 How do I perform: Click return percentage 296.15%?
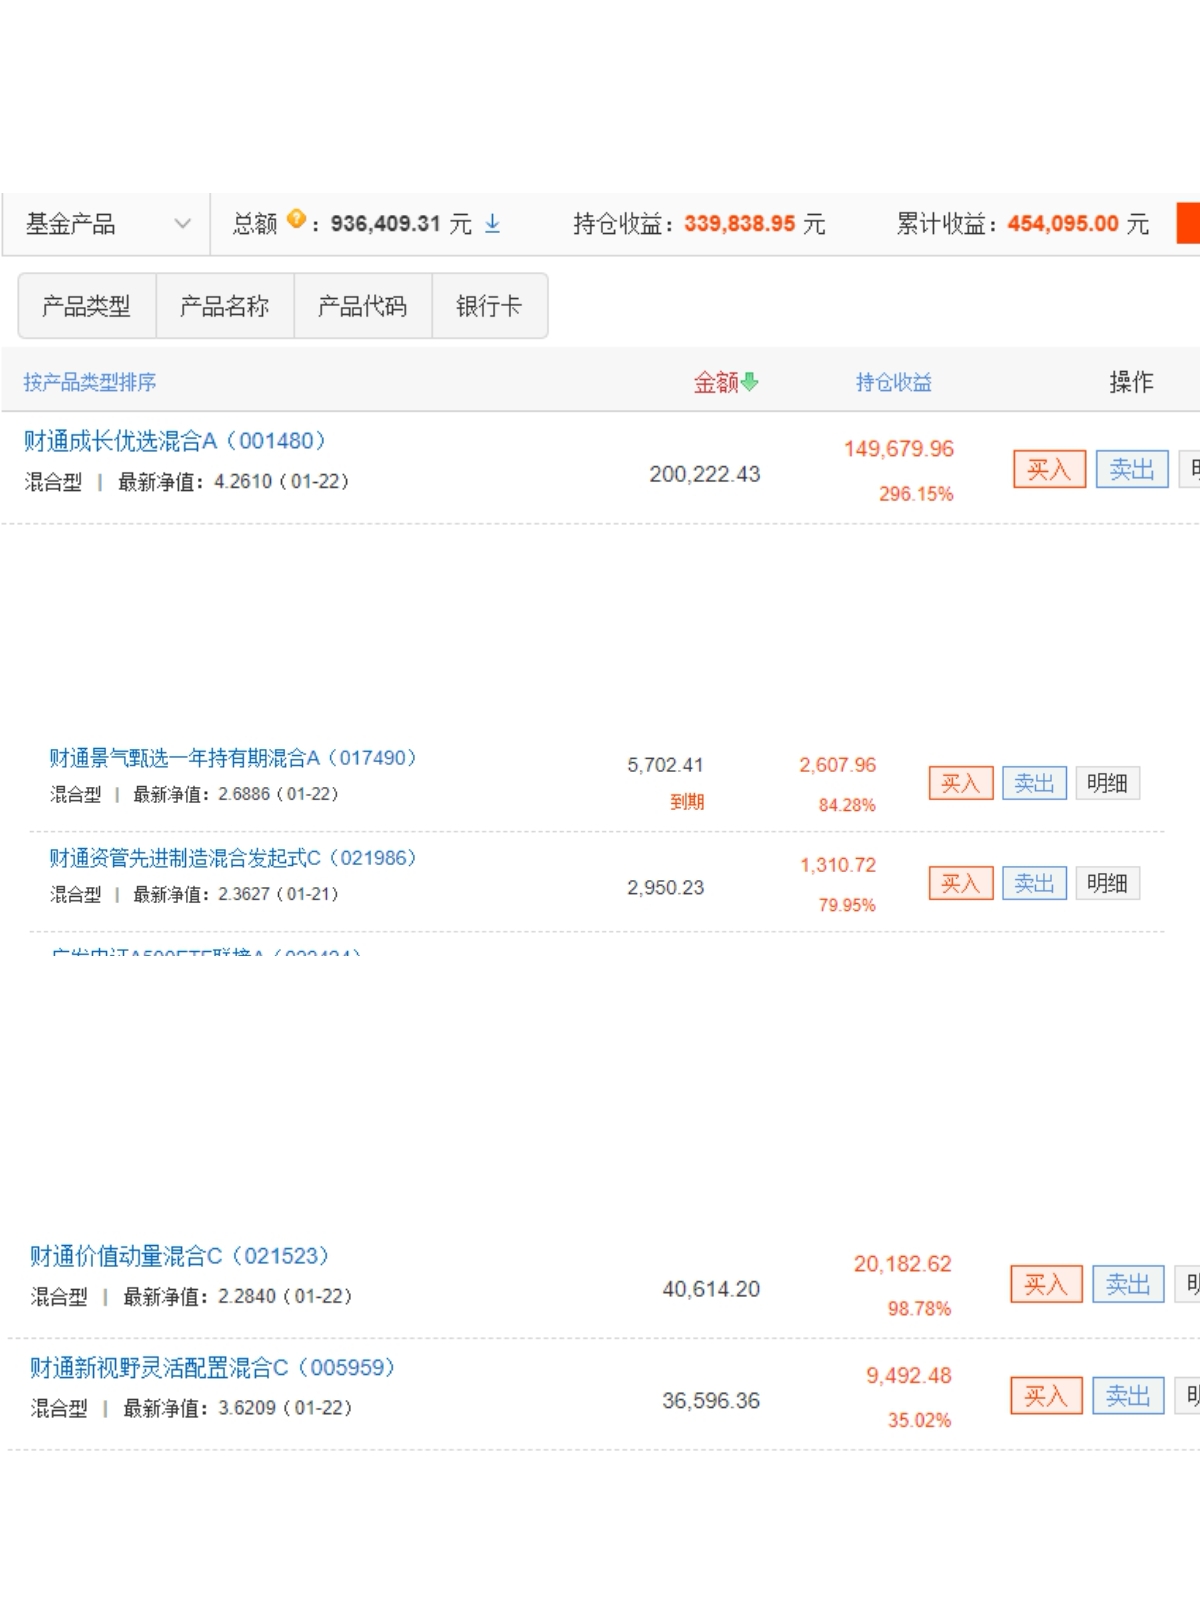pyautogui.click(x=916, y=494)
